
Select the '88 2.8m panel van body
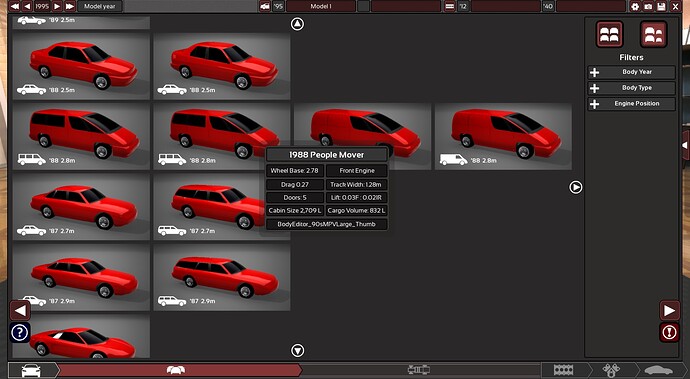pos(503,136)
